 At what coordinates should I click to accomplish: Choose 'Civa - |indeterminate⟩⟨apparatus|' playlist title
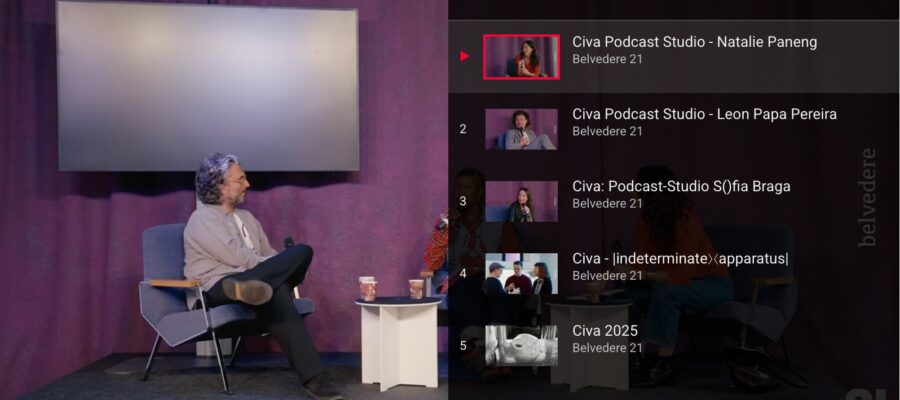click(x=680, y=258)
